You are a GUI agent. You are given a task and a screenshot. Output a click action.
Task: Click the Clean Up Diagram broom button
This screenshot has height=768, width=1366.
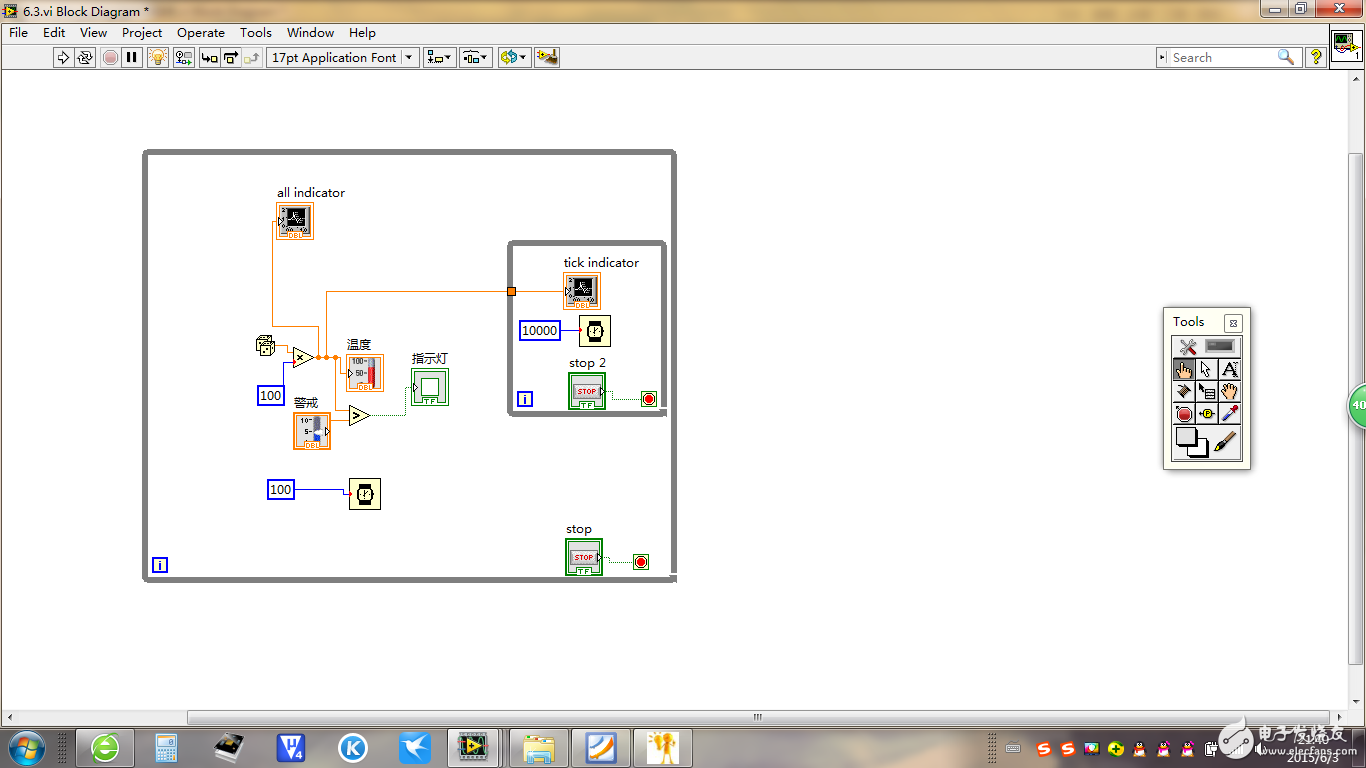546,58
